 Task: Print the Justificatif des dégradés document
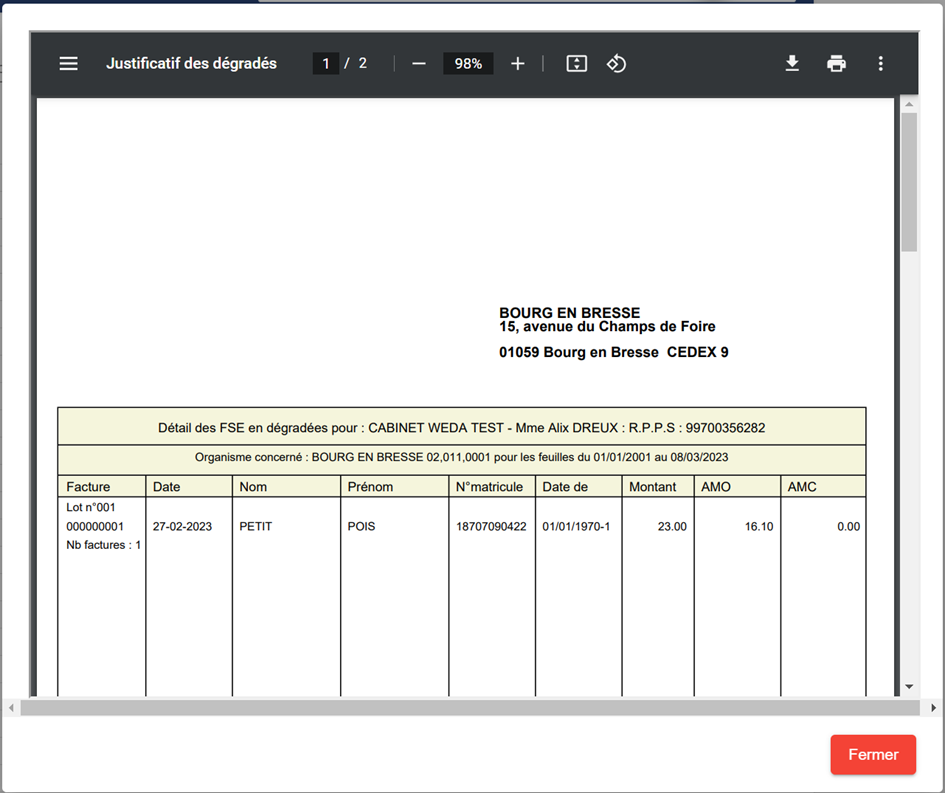click(x=836, y=64)
